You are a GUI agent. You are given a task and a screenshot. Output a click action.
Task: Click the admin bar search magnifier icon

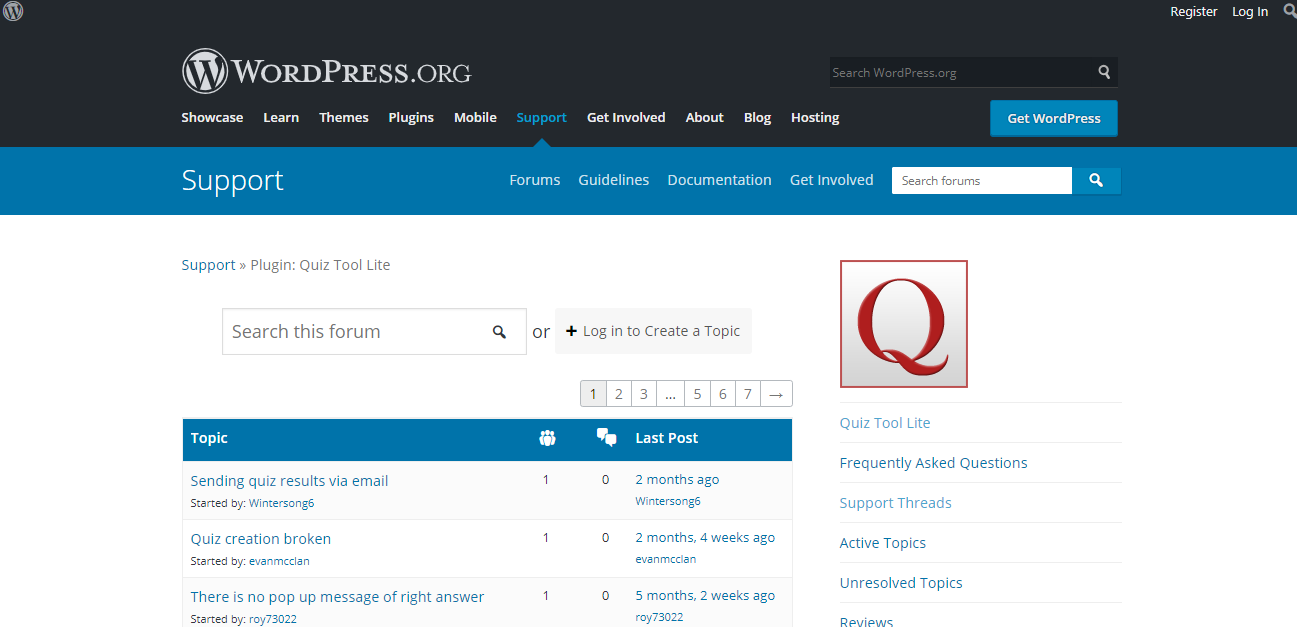tap(1289, 11)
